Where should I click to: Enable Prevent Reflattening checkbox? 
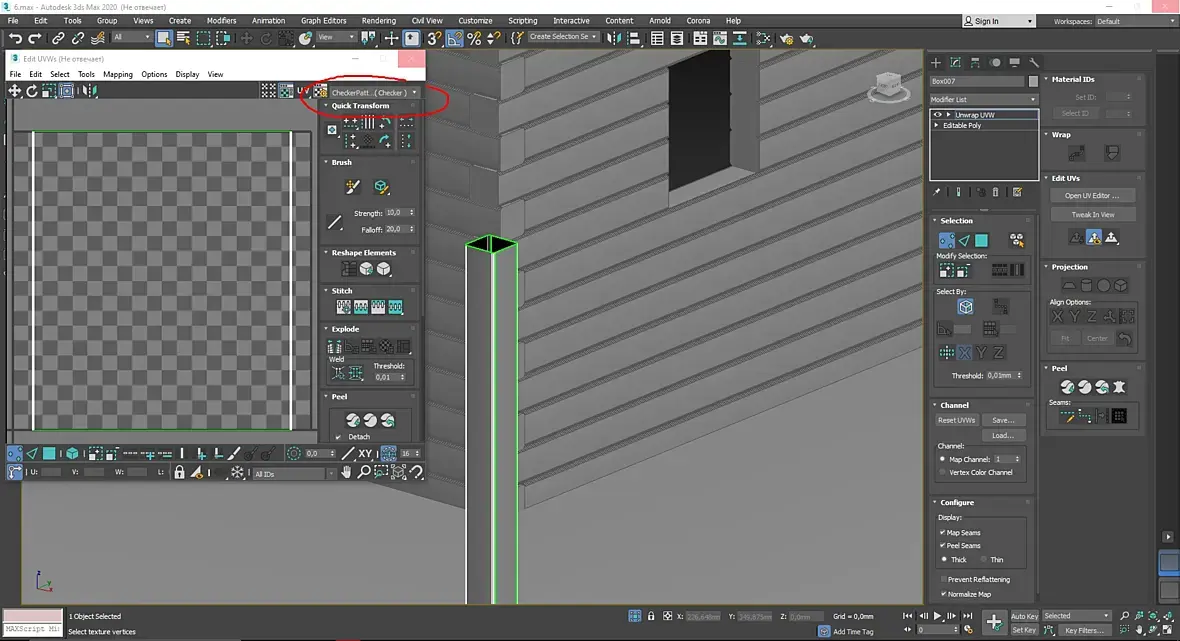[943, 579]
